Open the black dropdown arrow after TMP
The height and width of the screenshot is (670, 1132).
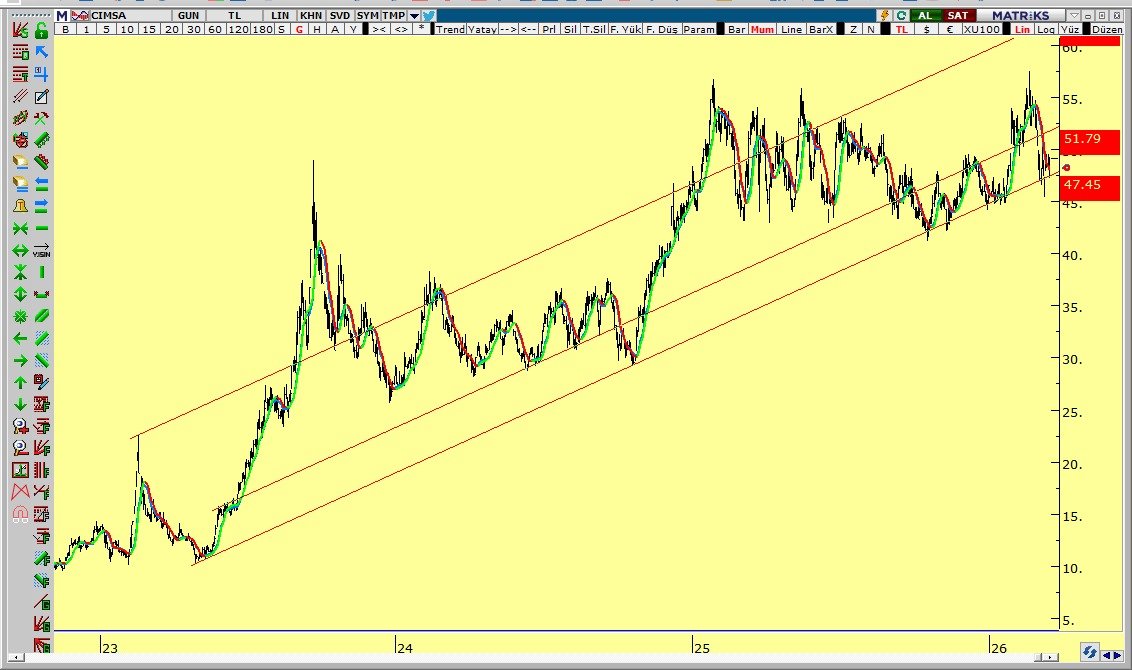click(x=414, y=15)
